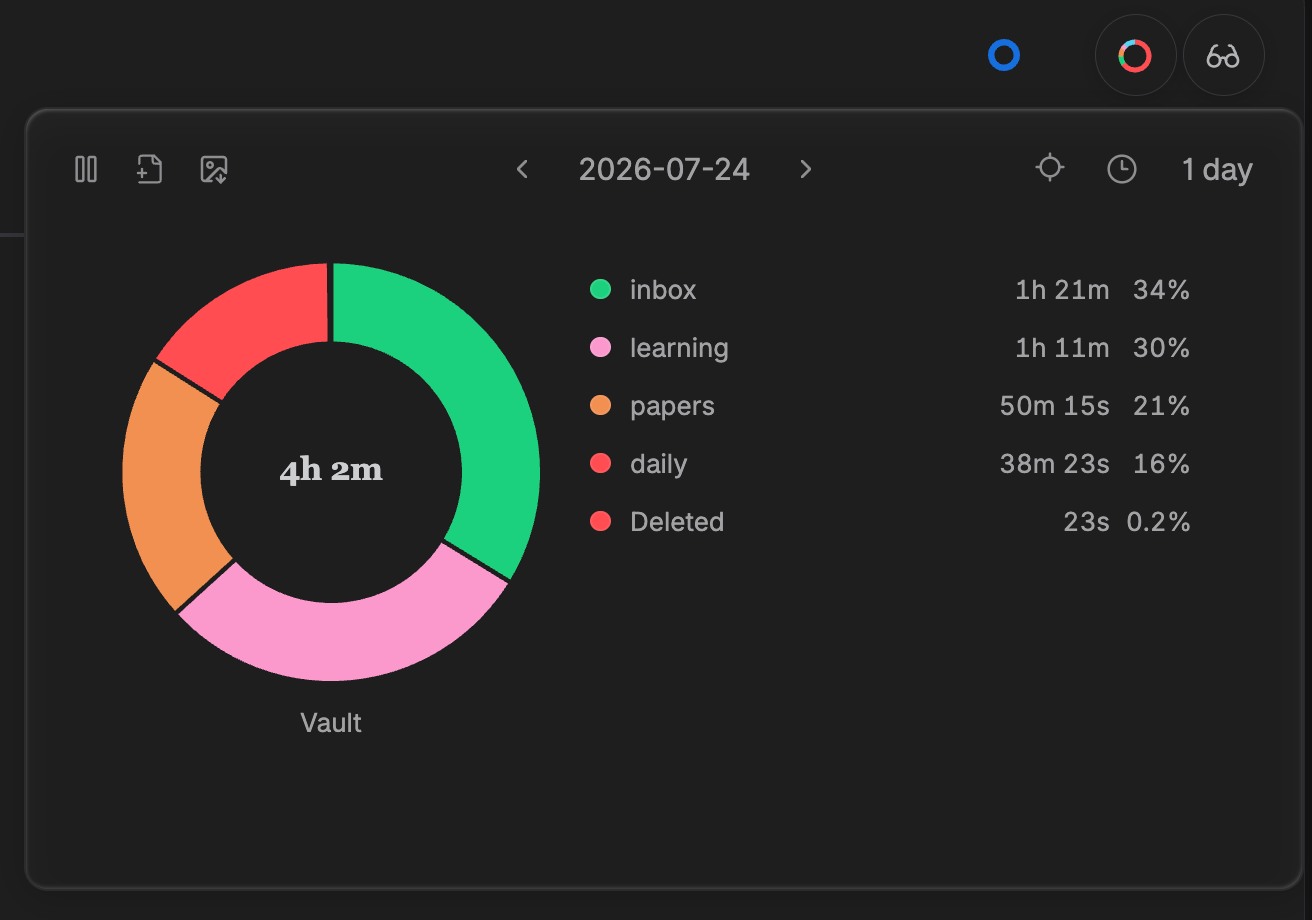
Task: Click the export-to-note file plus icon
Action: click(149, 169)
